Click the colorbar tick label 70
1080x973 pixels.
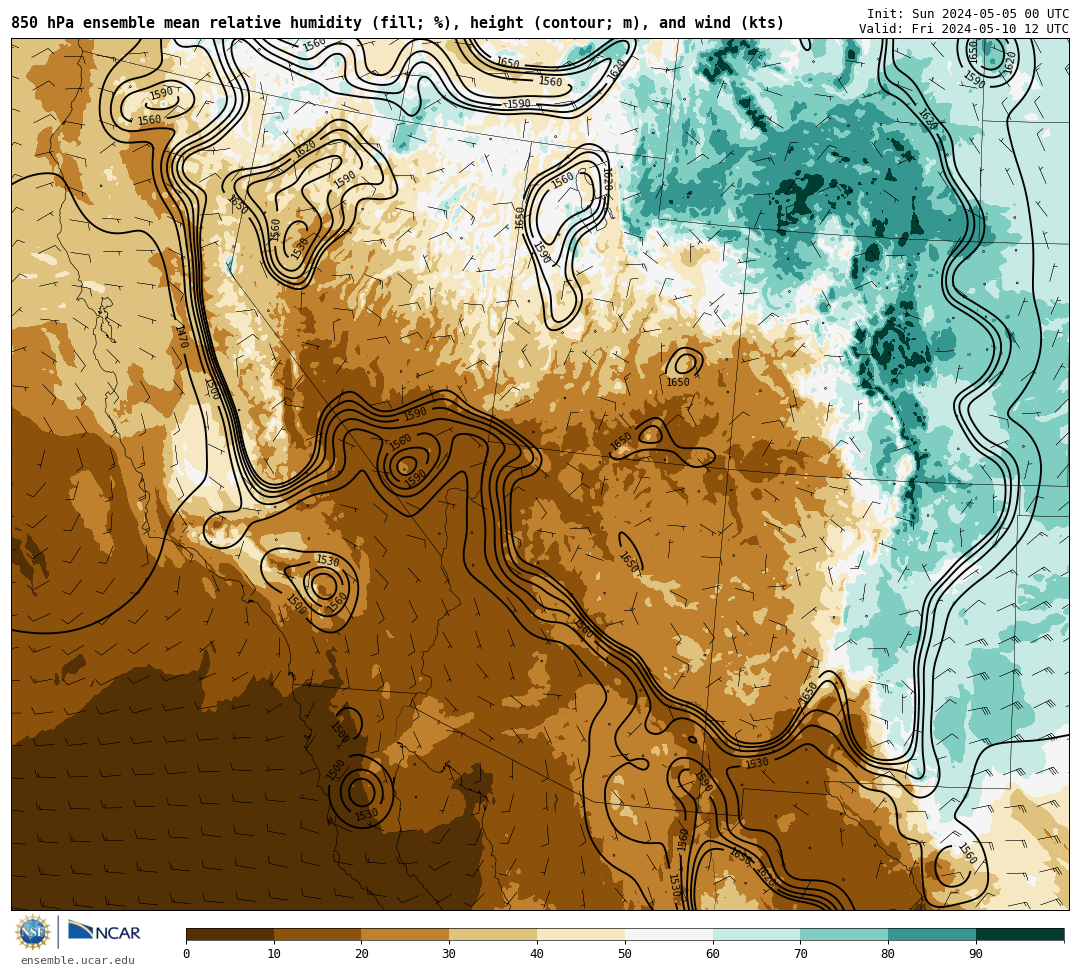pyautogui.click(x=800, y=954)
